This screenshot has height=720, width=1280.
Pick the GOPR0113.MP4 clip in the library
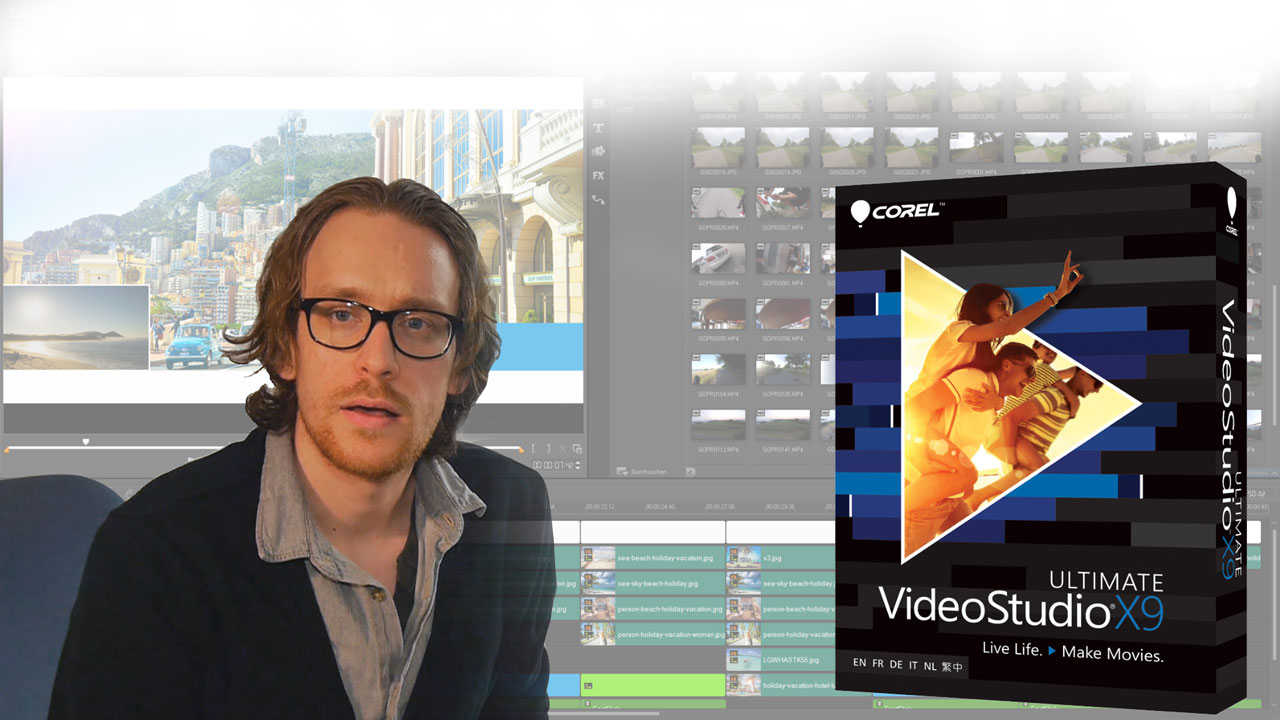[718, 425]
